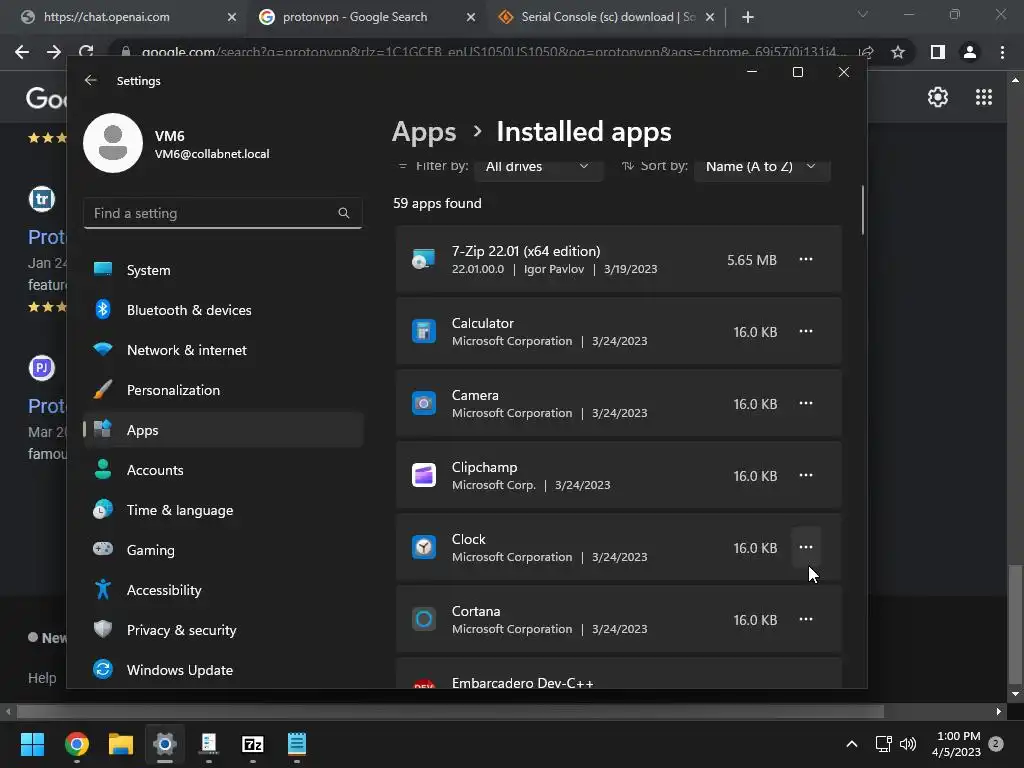Viewport: 1024px width, 768px height.
Task: Select Bluetooth & devices category
Action: coord(223,310)
